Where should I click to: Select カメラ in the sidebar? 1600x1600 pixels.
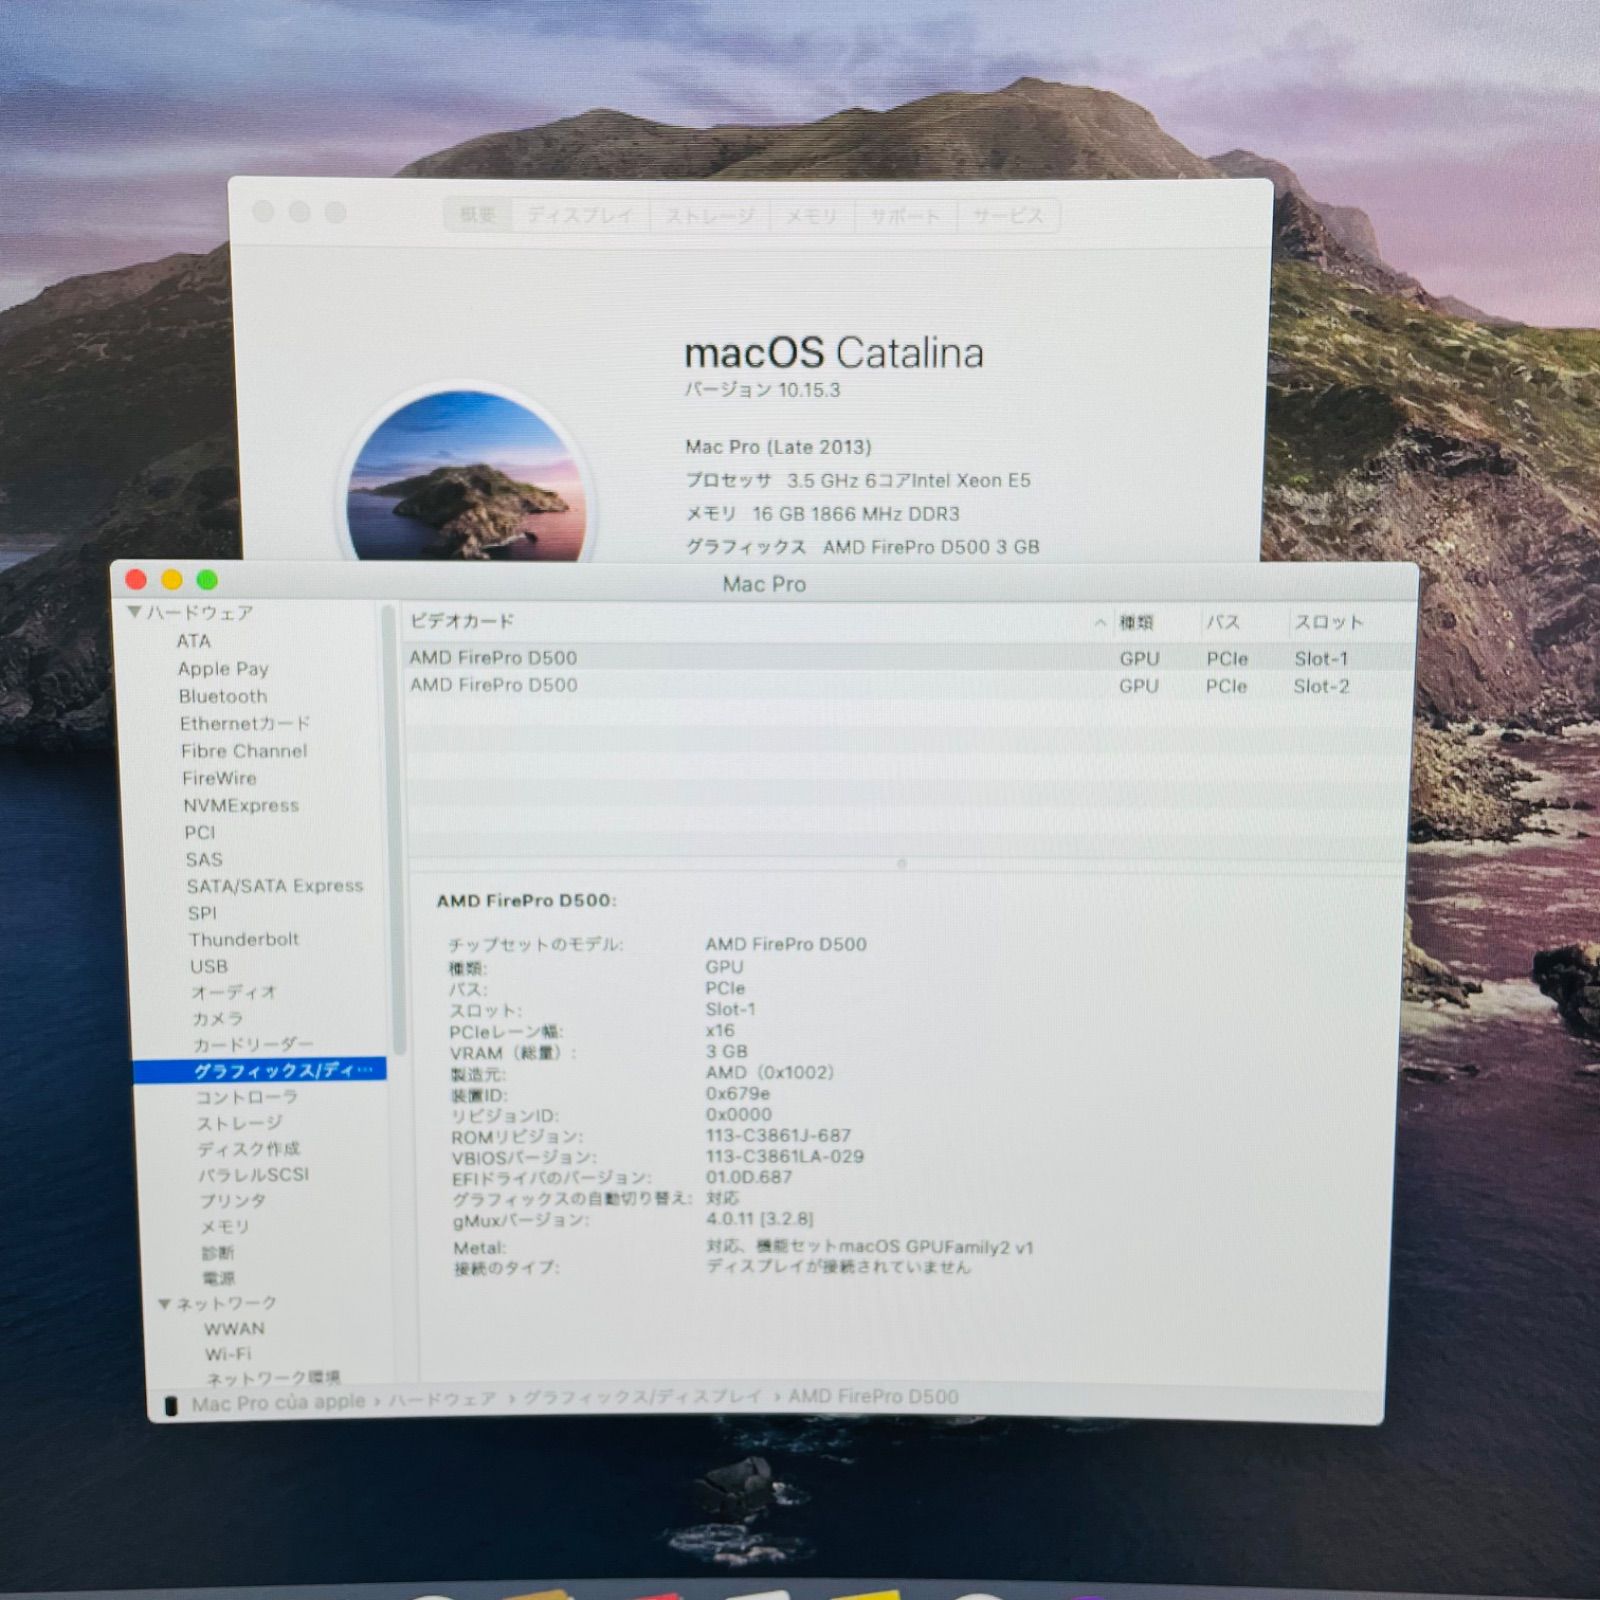pos(218,1018)
